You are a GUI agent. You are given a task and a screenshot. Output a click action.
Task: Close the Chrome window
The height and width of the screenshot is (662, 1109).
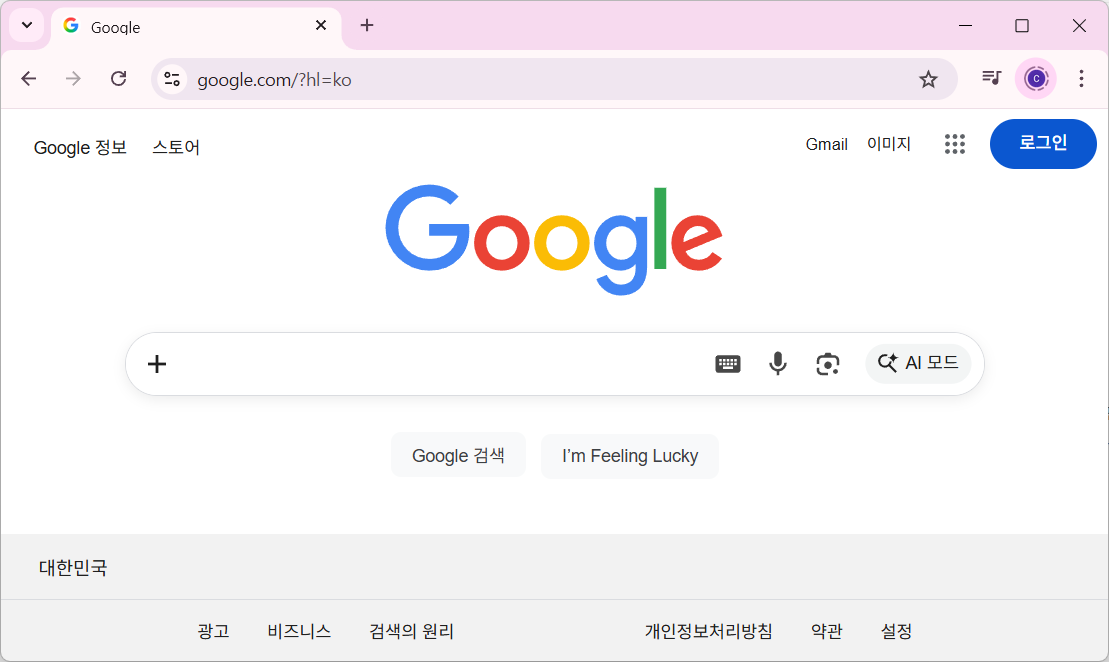pyautogui.click(x=1079, y=25)
